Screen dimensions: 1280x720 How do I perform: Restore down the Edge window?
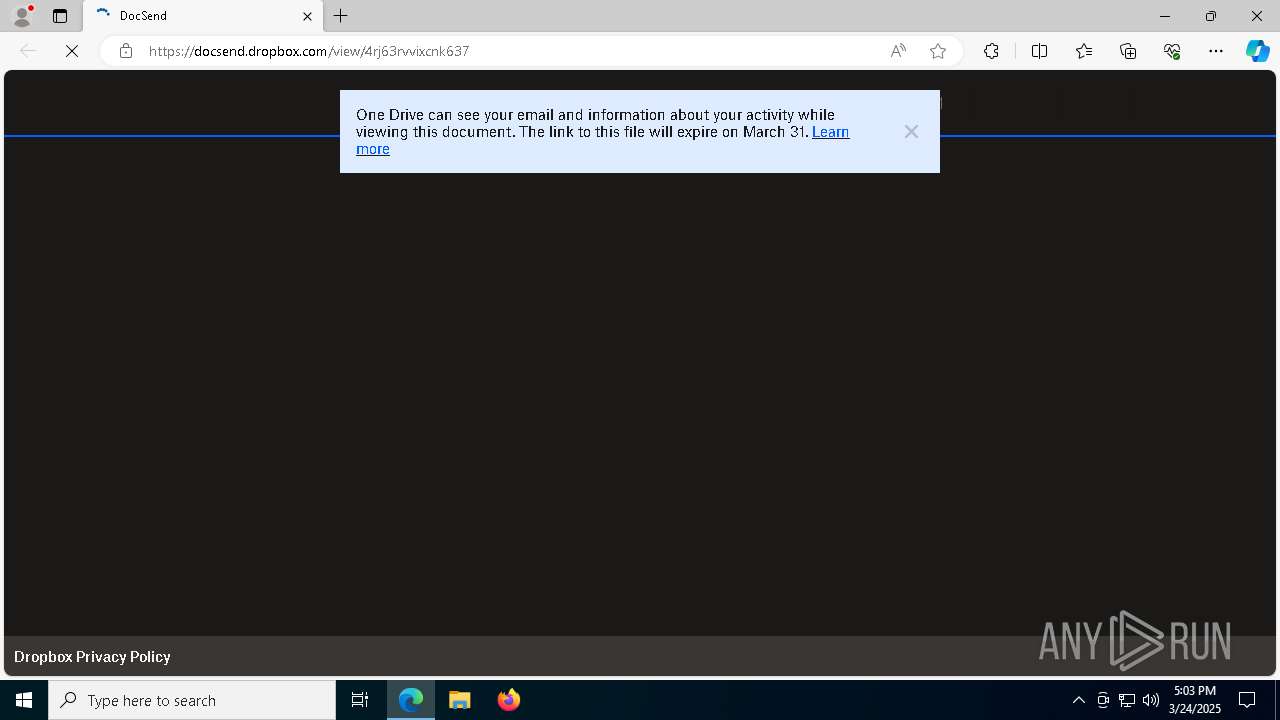click(x=1211, y=16)
